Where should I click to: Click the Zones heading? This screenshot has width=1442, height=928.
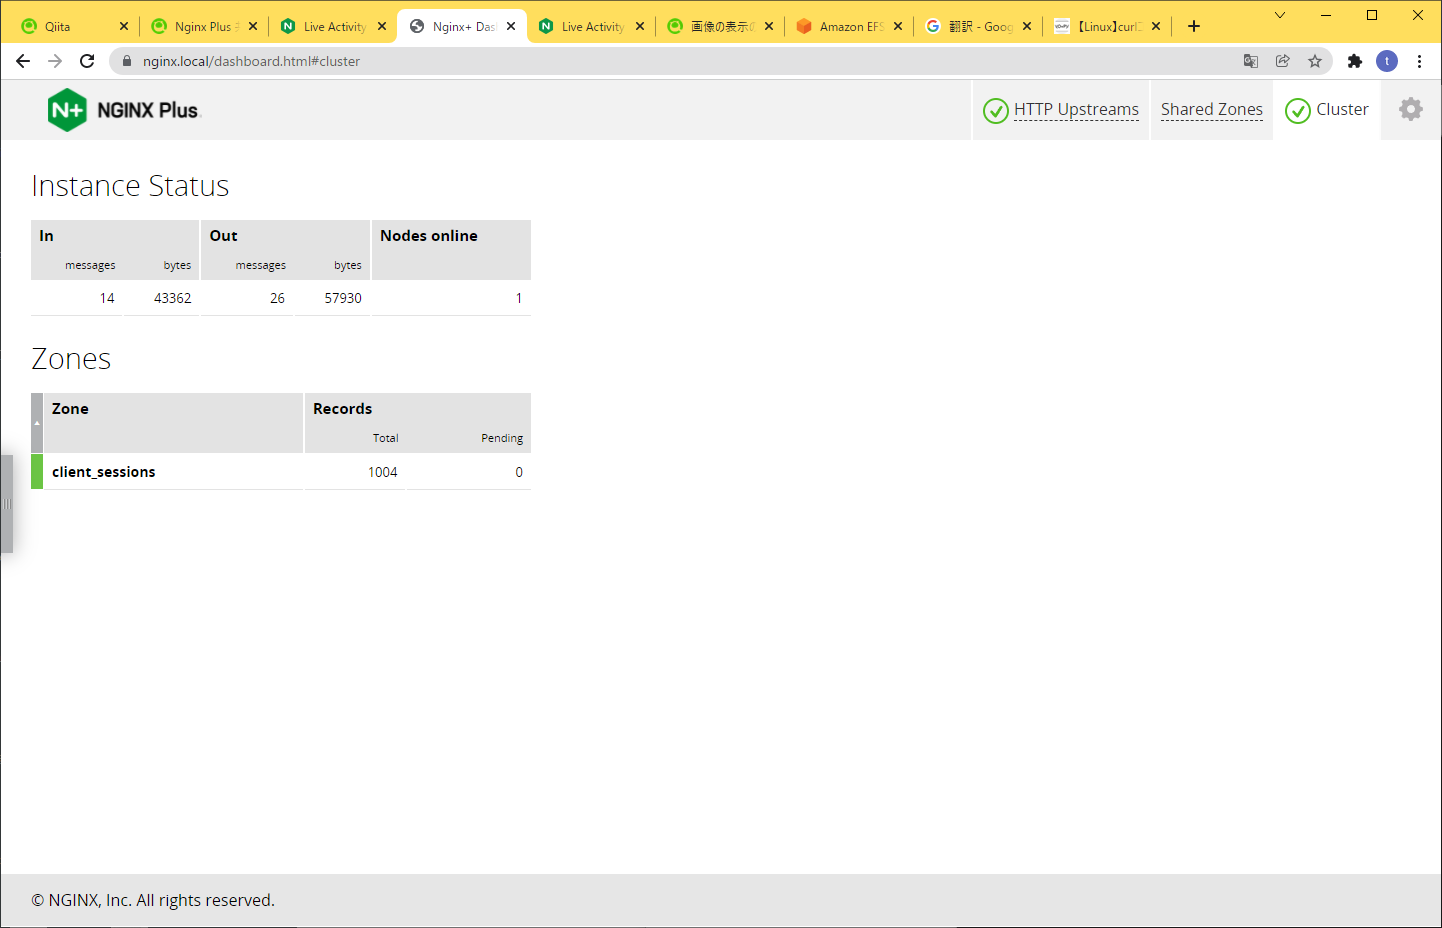[71, 359]
